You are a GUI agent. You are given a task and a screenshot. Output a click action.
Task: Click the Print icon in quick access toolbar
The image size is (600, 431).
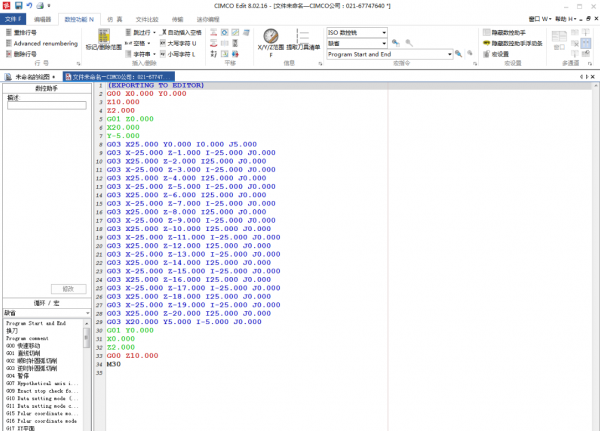pos(40,5)
